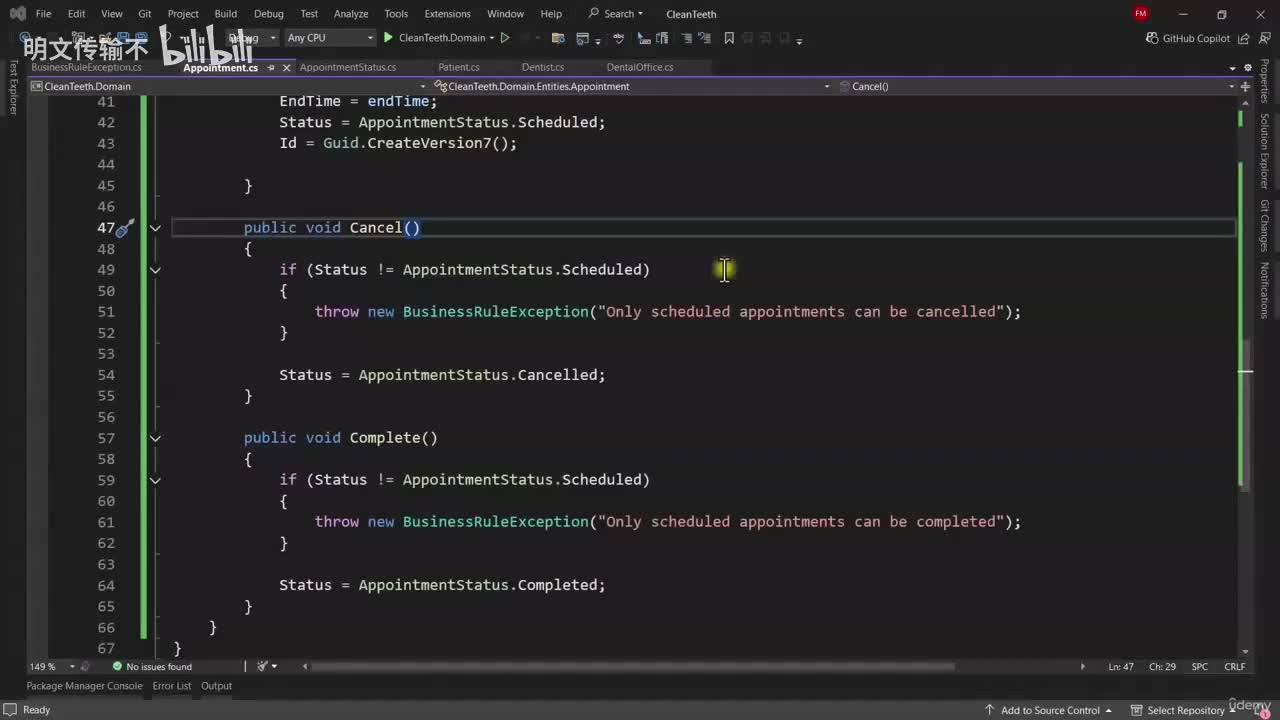Switch to the Dentist.cs tab
Image resolution: width=1280 pixels, height=720 pixels.
[543, 67]
